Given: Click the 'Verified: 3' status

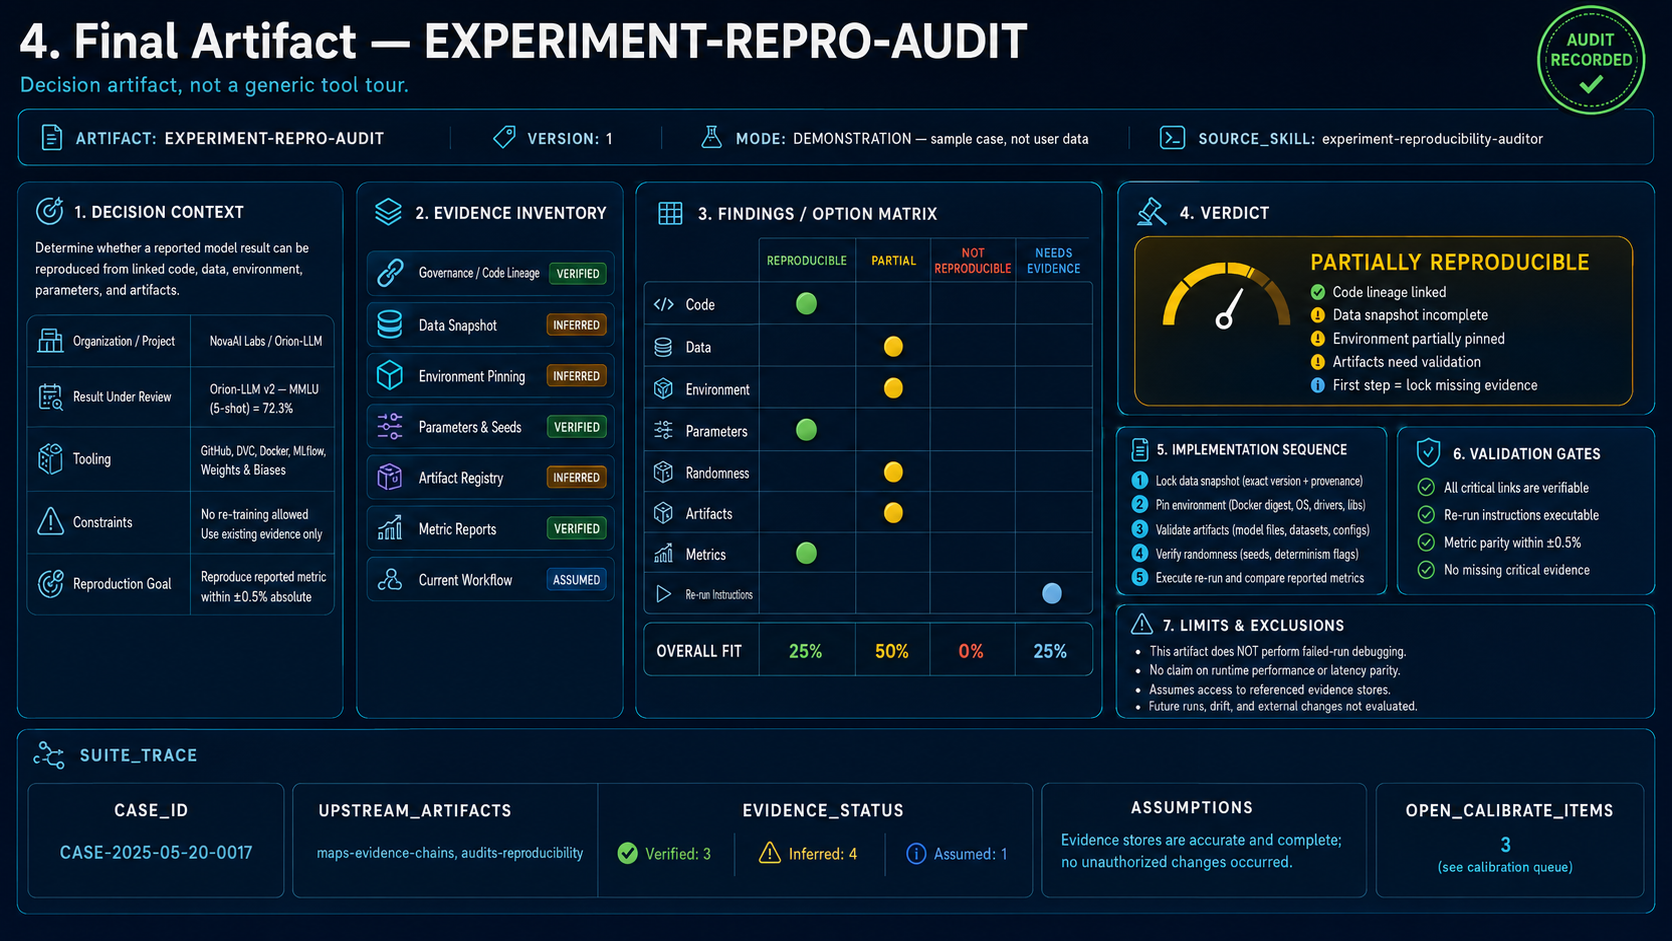Looking at the screenshot, I should coord(665,853).
